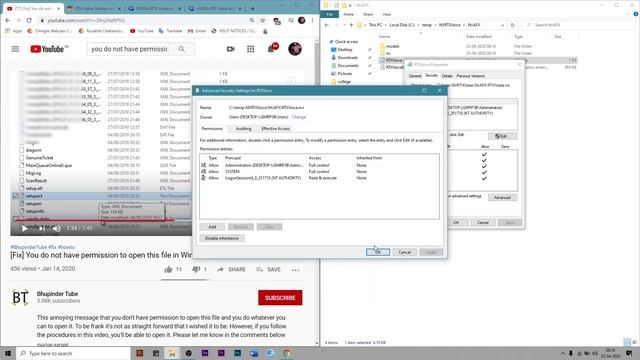Image resolution: width=640 pixels, height=360 pixels.
Task: Open the Gmail bookmark
Action: (x=197, y=31)
